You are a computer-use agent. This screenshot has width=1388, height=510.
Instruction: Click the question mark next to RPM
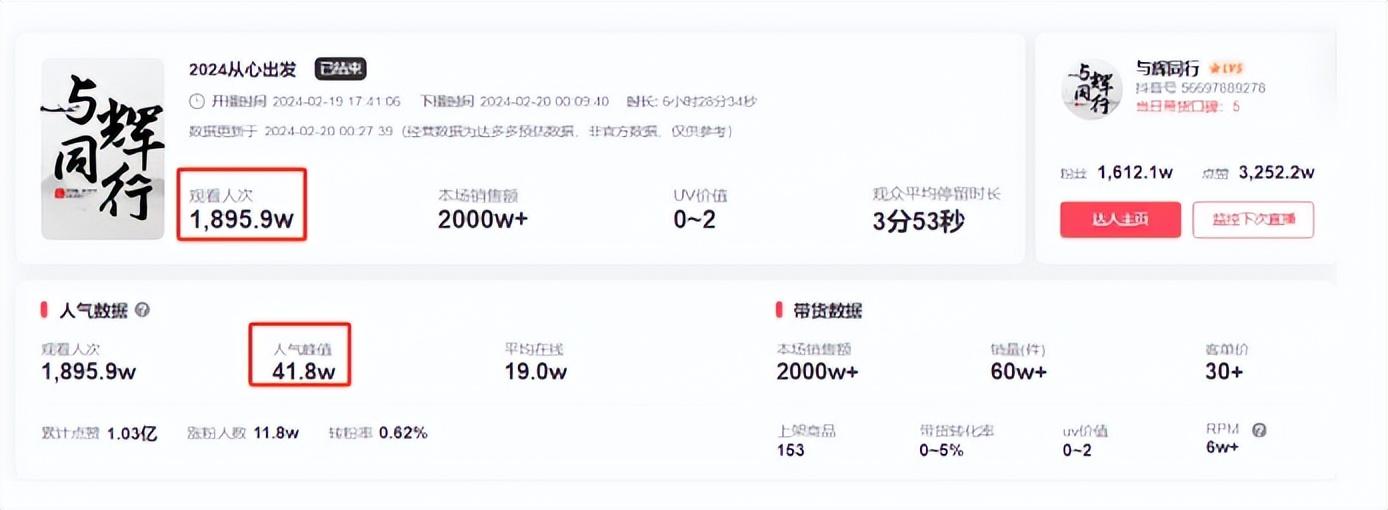[1259, 430]
